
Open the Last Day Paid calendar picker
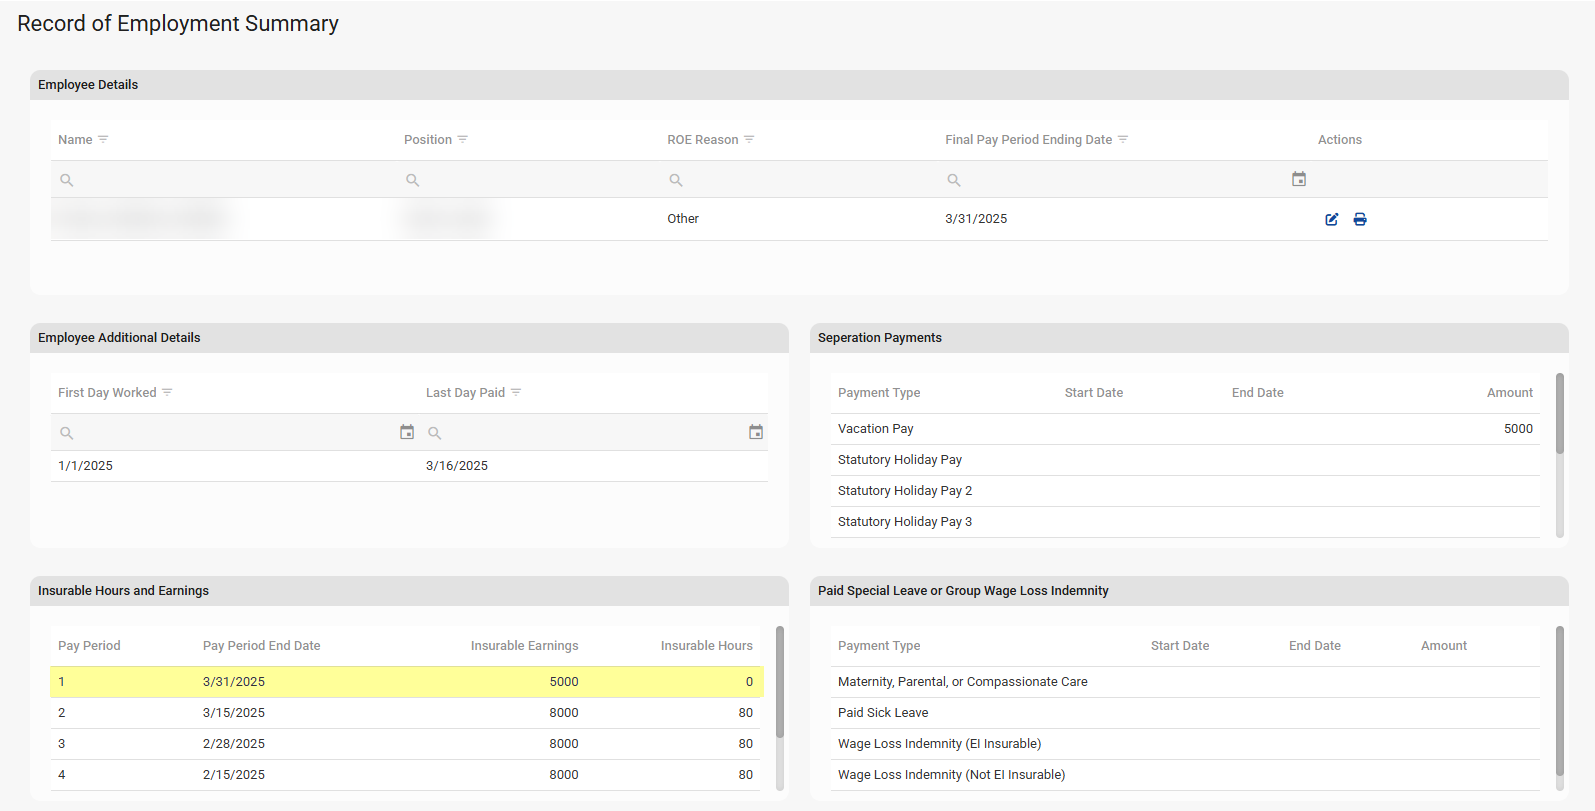(756, 432)
